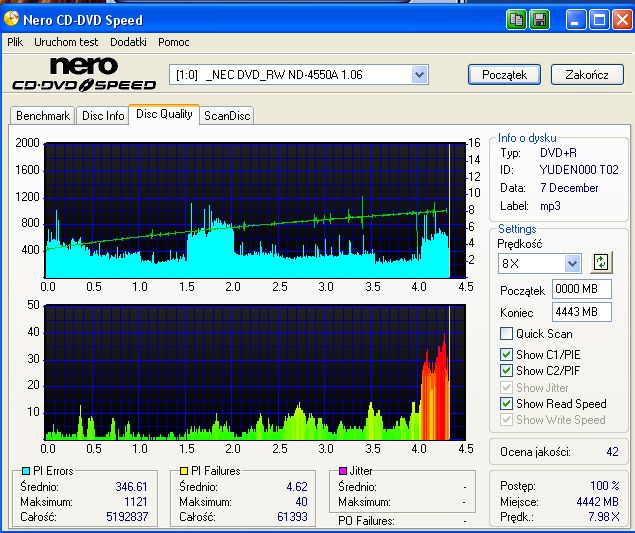635x533 pixels.
Task: Open the Uruchom test menu
Action: pyautogui.click(x=66, y=42)
